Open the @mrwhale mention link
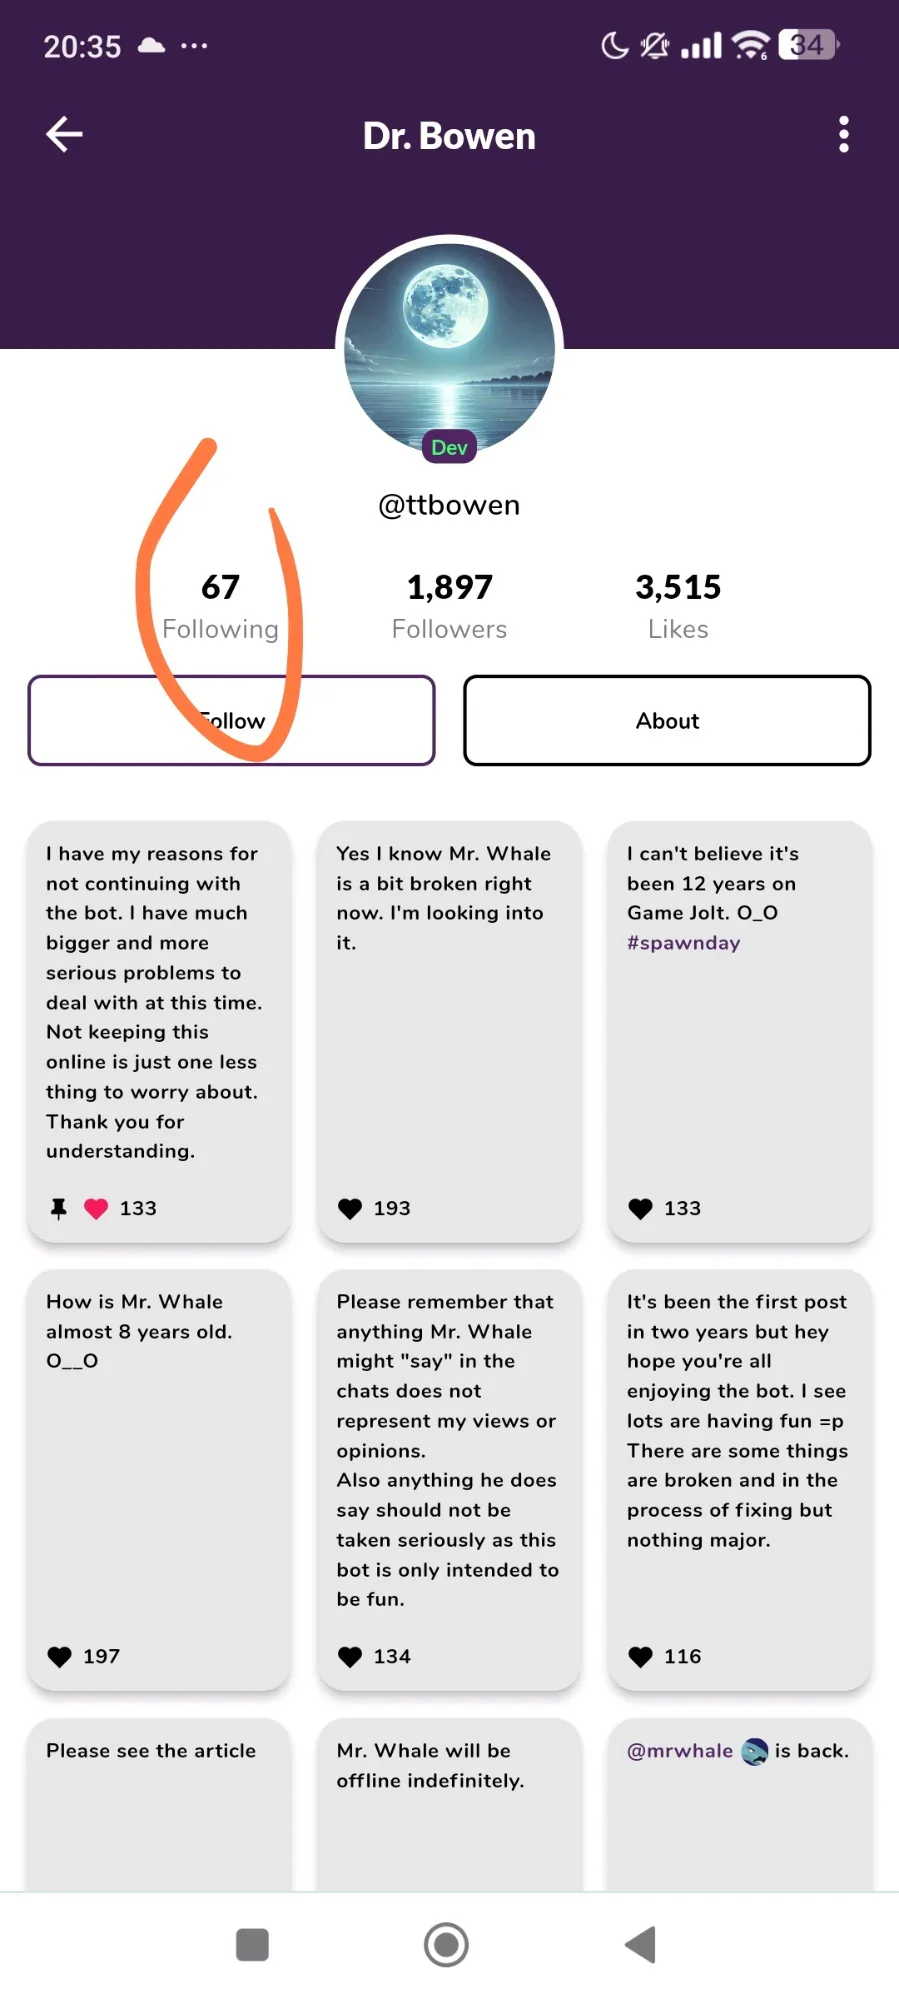Viewport: 899px width, 1999px height. pos(680,1751)
